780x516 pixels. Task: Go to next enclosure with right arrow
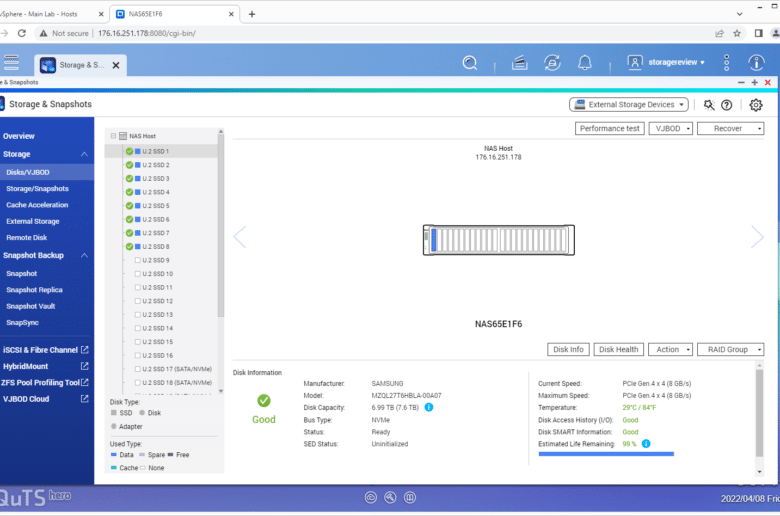tap(757, 237)
